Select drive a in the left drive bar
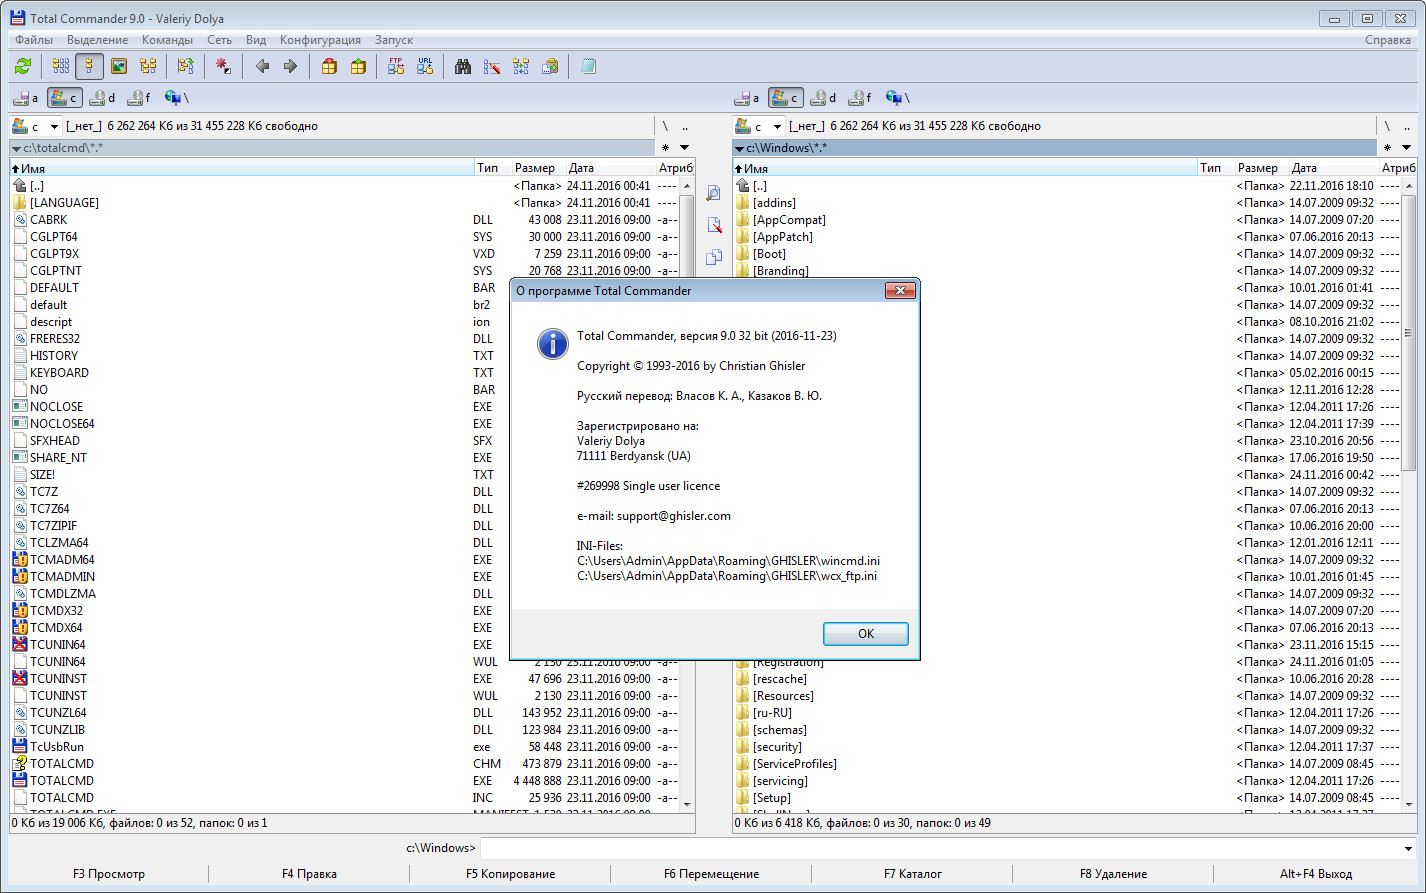The width and height of the screenshot is (1426, 893). coord(26,98)
